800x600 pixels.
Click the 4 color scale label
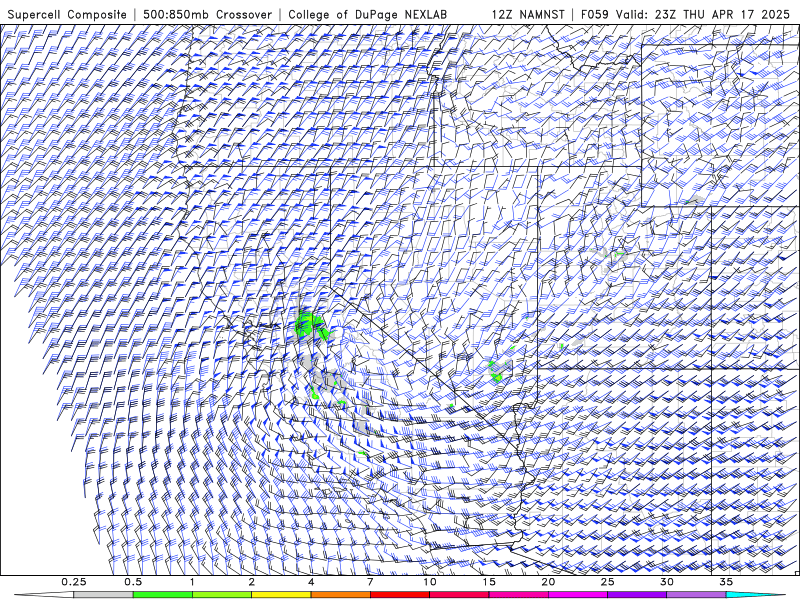[x=311, y=582]
